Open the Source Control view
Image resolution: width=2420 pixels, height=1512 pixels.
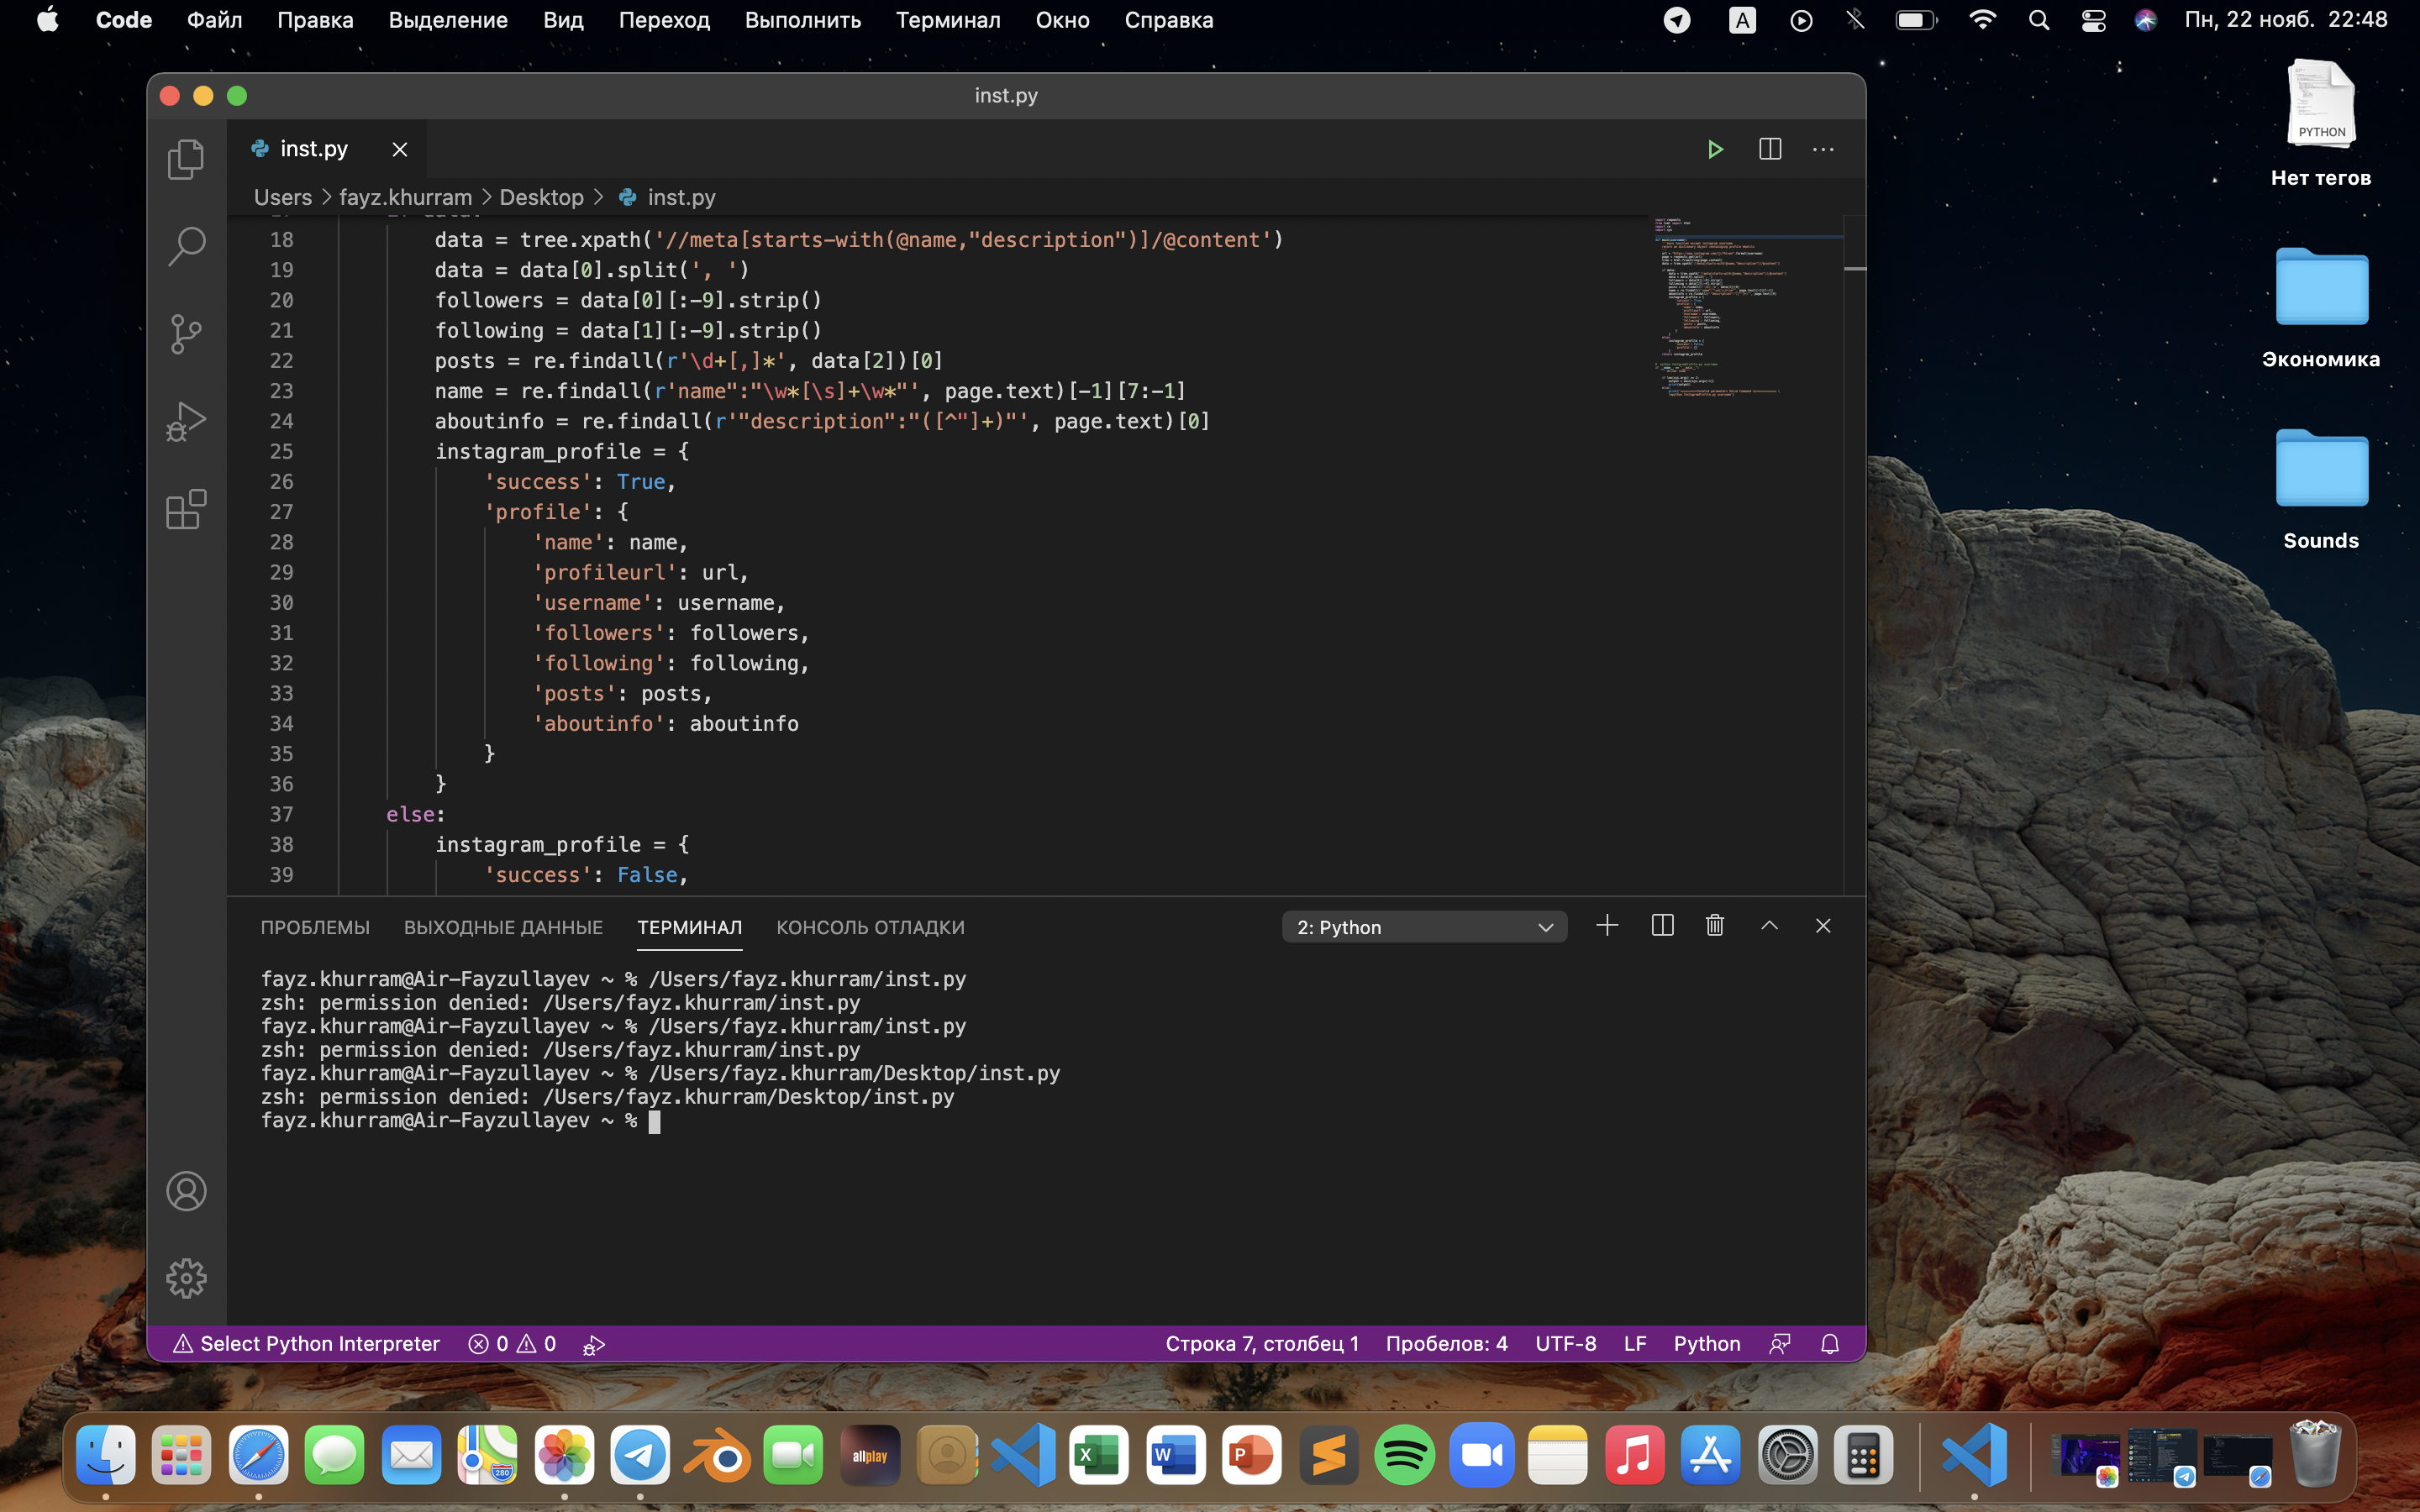tap(186, 334)
